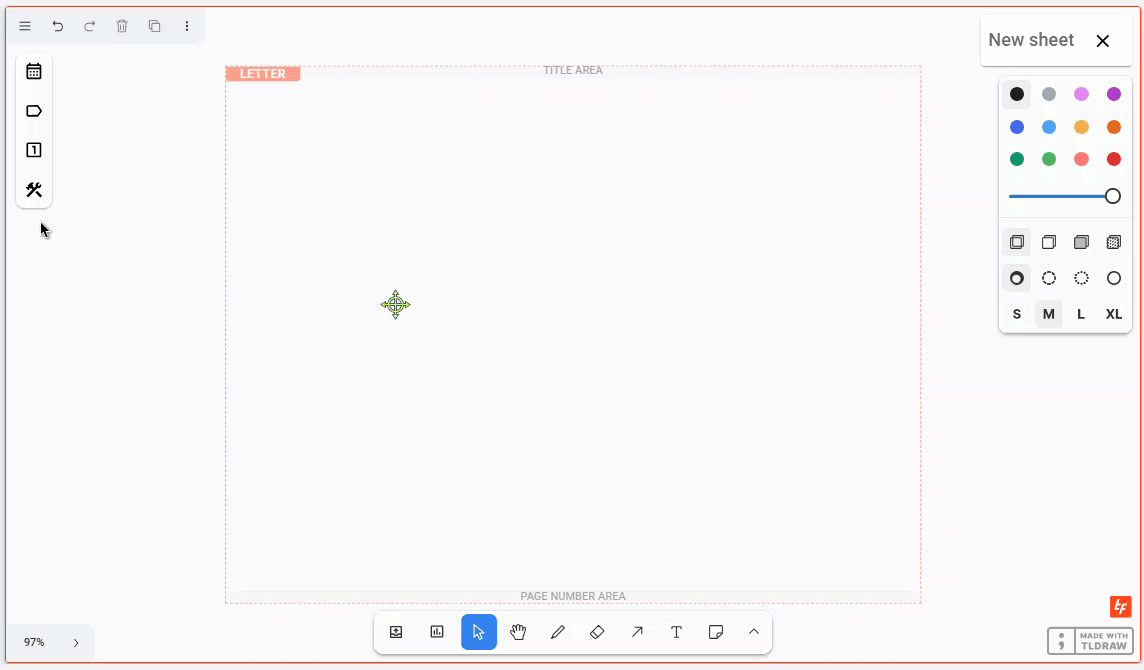The height and width of the screenshot is (670, 1144).
Task: Open the three-dot more options menu
Action: click(187, 26)
